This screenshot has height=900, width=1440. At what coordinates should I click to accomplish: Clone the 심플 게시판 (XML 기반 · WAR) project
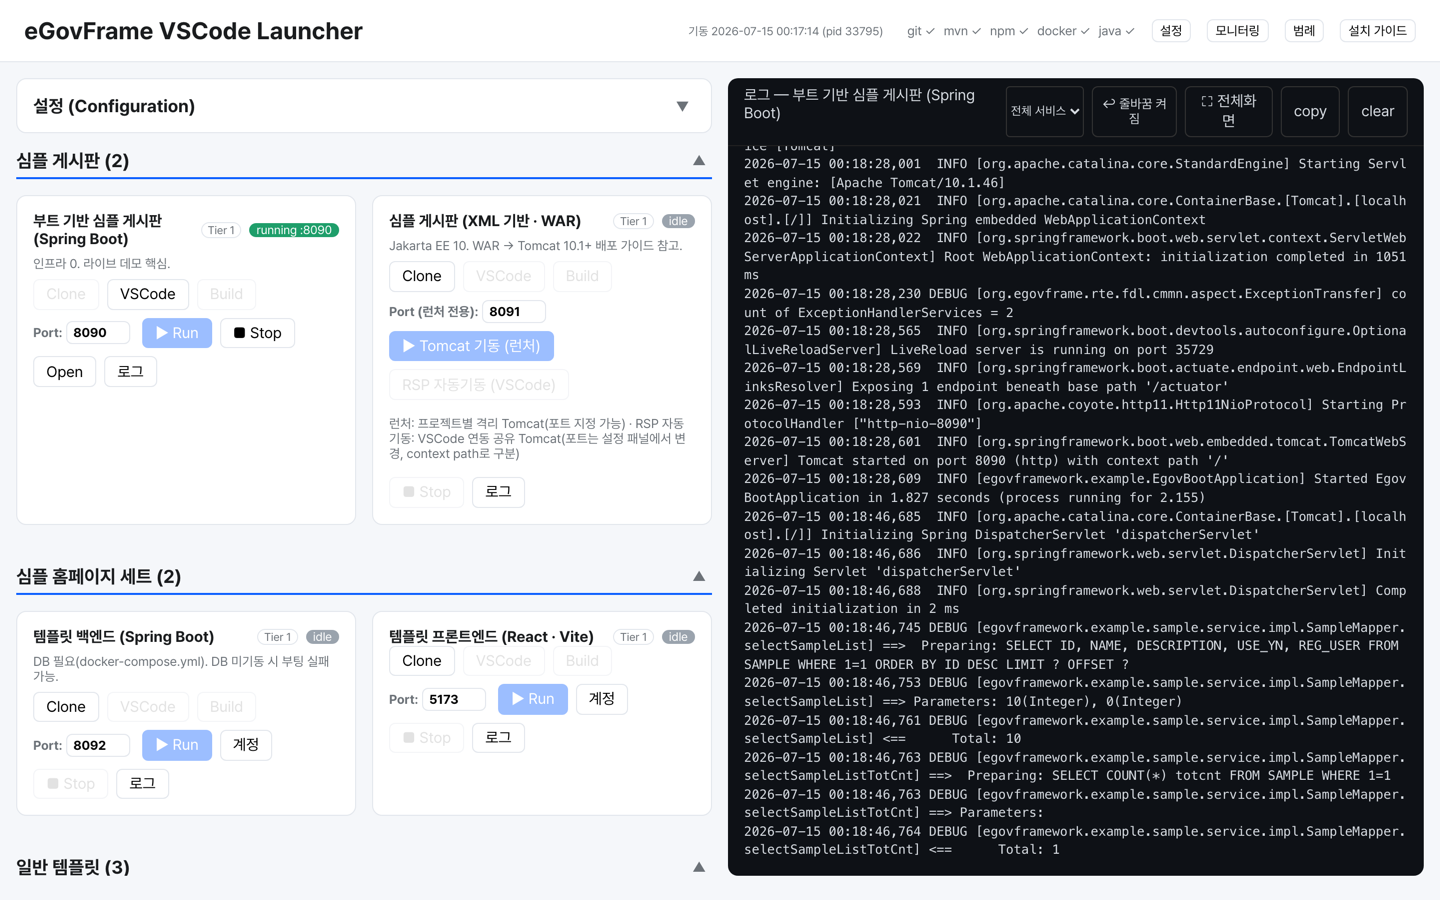[x=422, y=276]
